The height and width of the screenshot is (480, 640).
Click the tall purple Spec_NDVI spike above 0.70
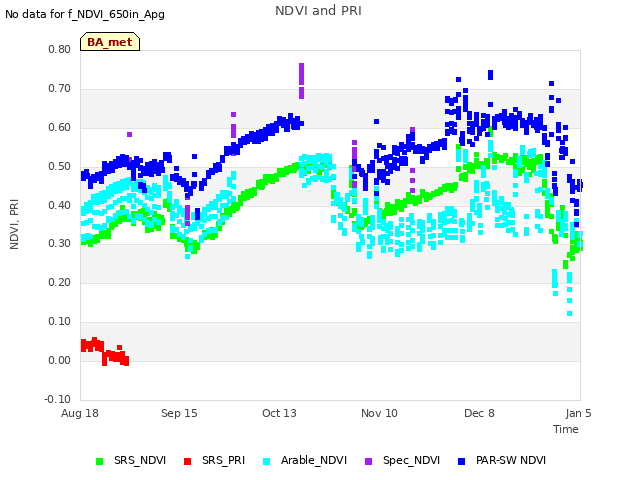pyautogui.click(x=302, y=81)
